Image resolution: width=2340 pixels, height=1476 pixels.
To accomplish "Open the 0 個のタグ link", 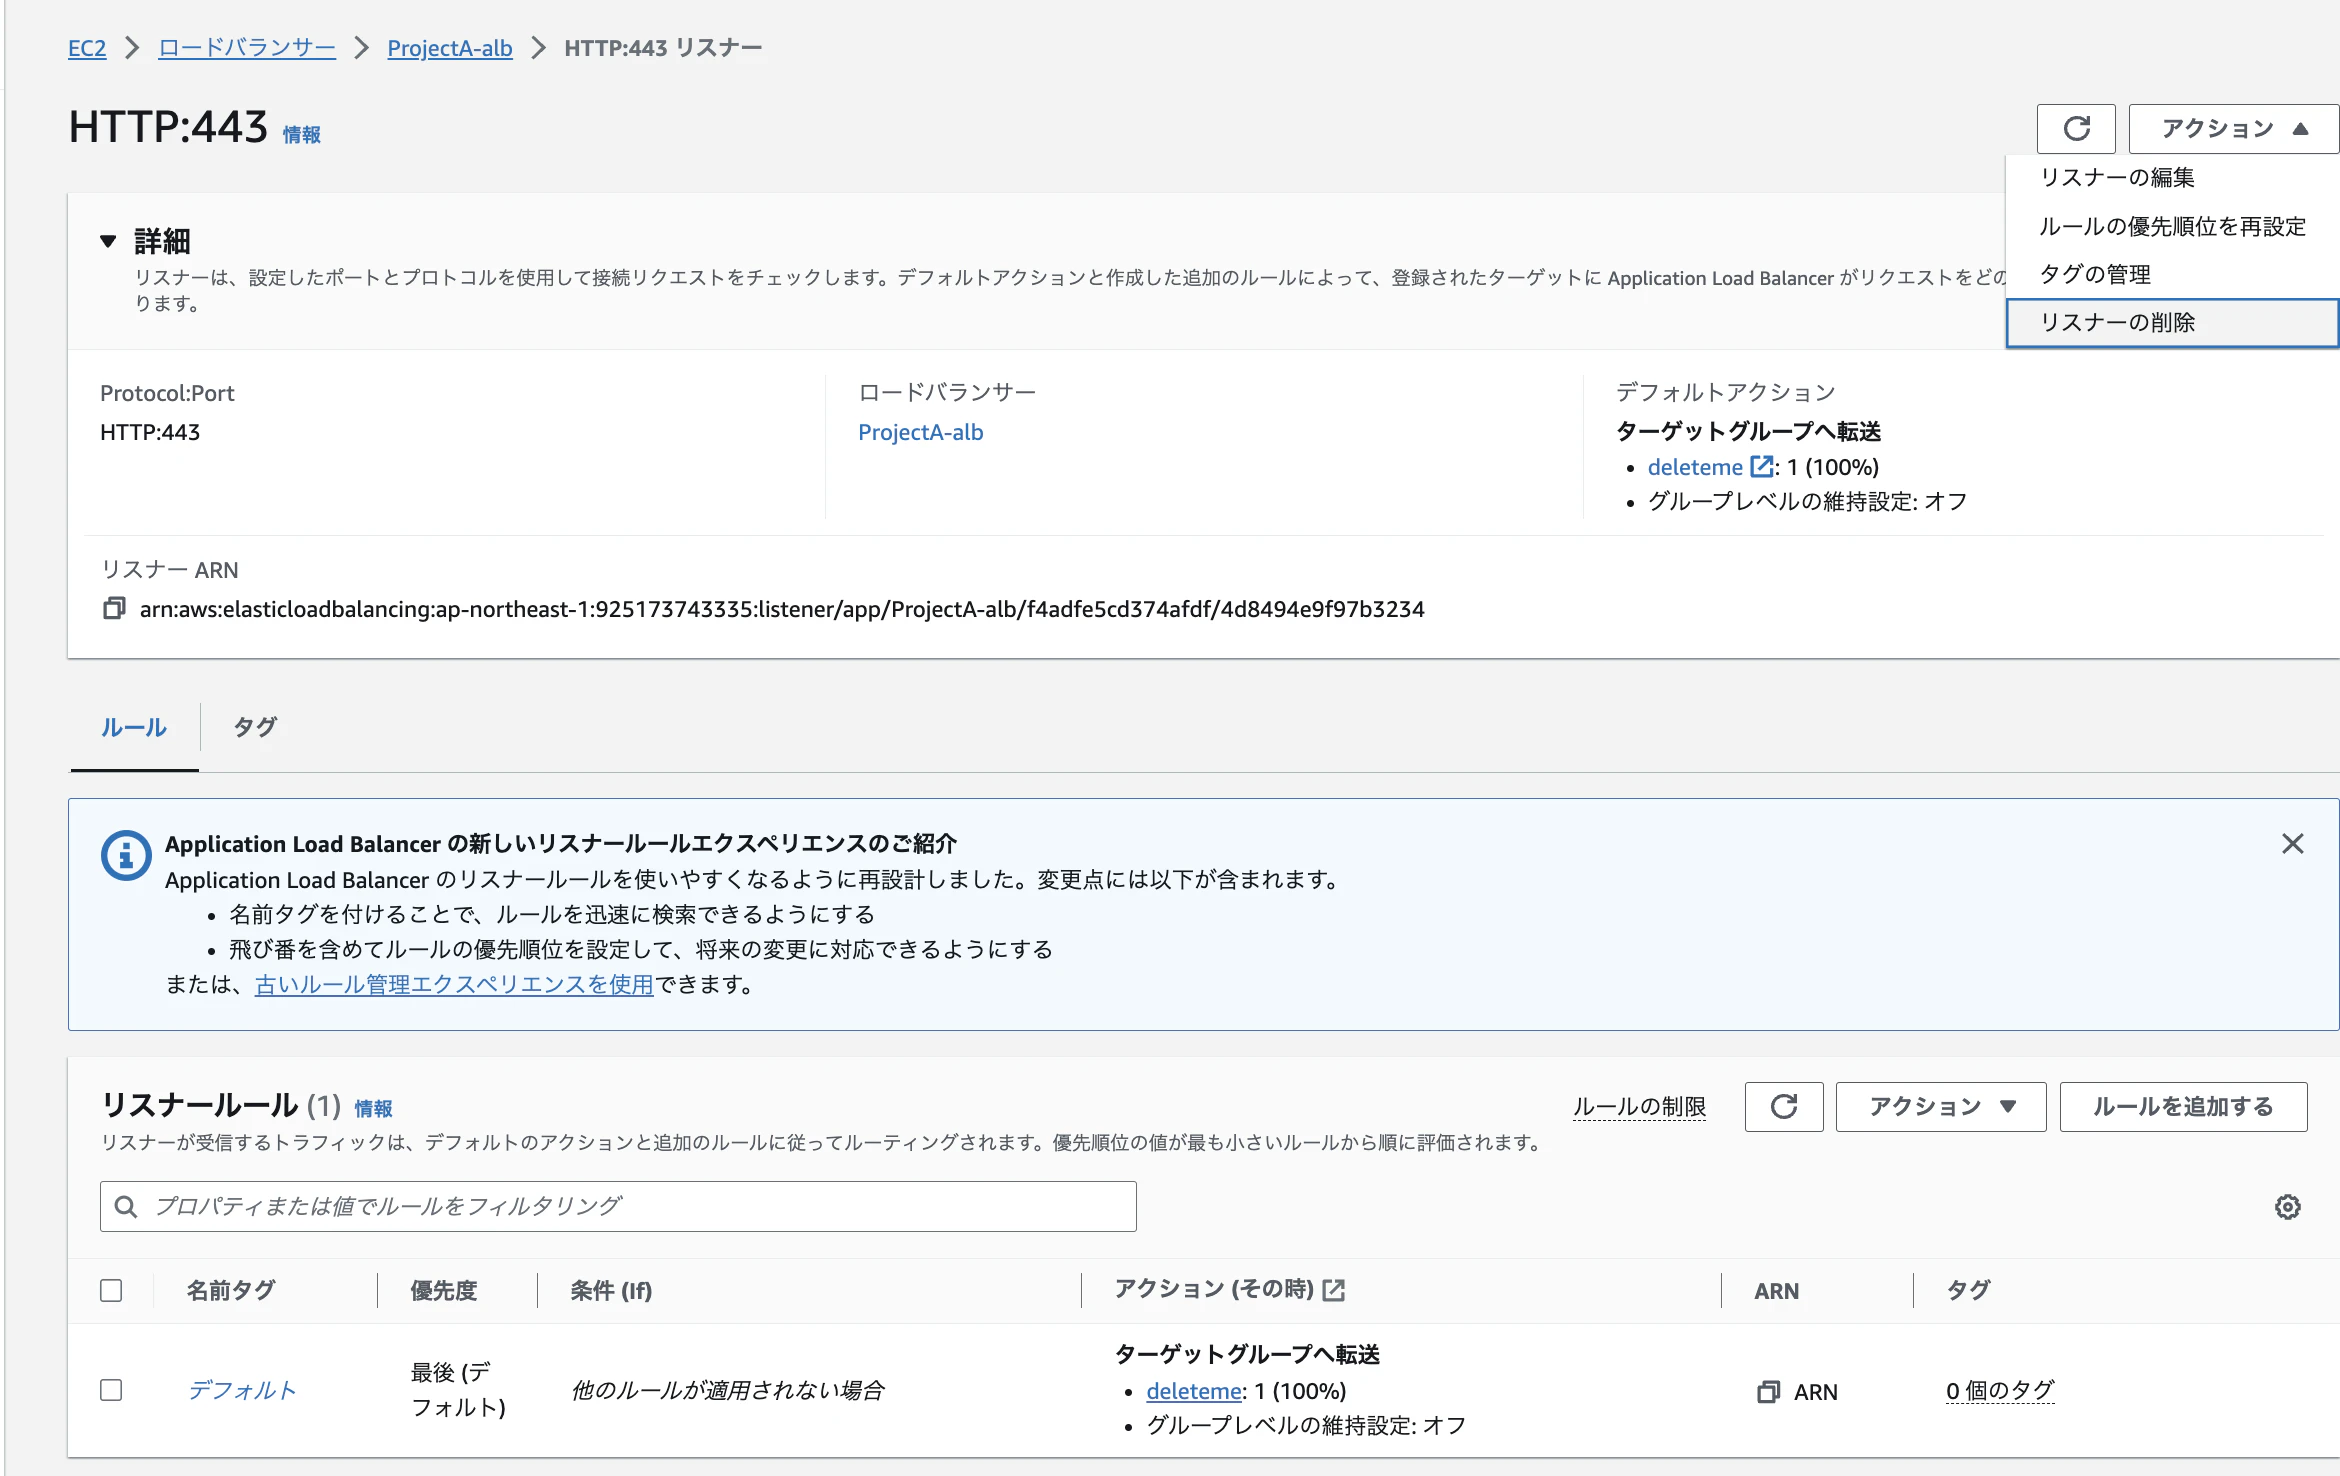I will pyautogui.click(x=1999, y=1391).
